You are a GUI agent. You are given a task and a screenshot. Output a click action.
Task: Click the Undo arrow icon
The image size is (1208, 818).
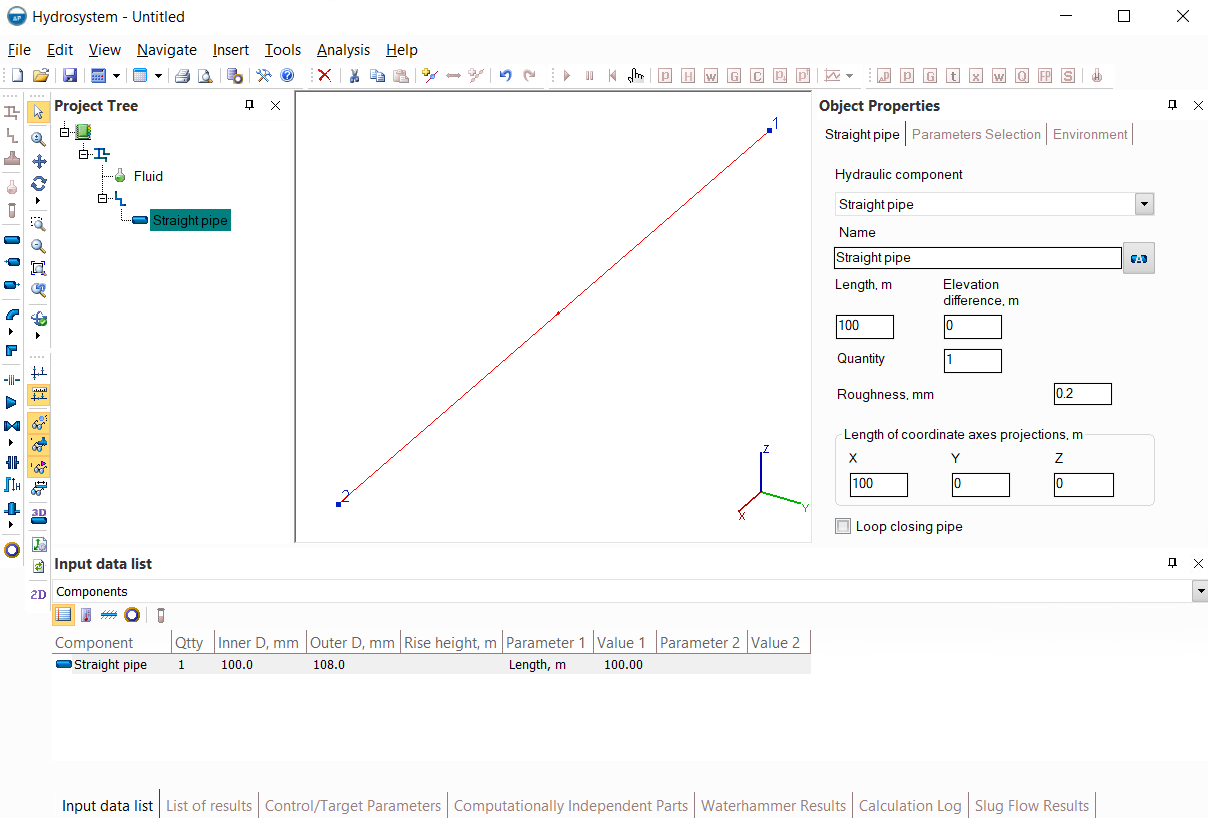coord(505,76)
